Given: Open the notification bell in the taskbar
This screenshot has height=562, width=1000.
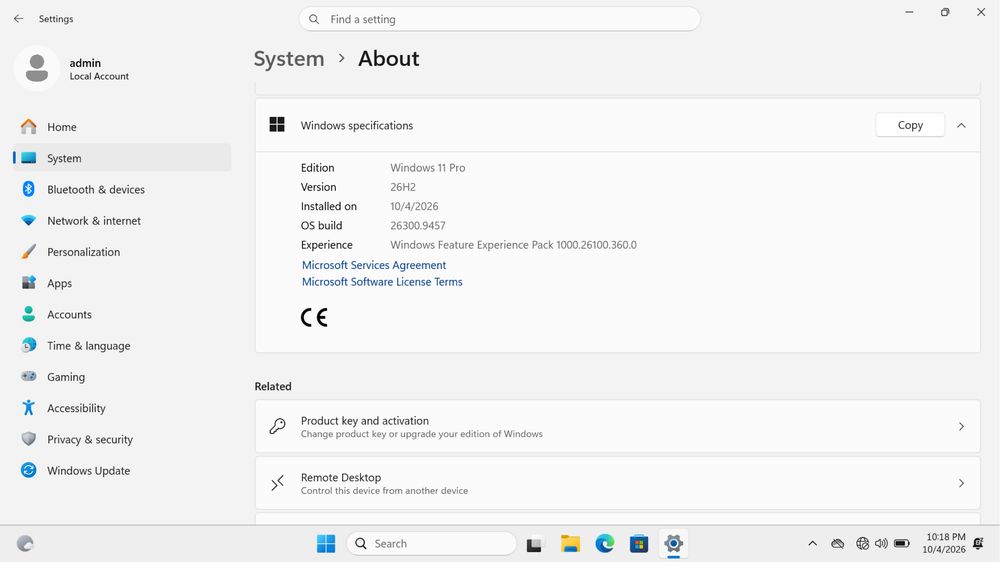Looking at the screenshot, I should pos(978,544).
